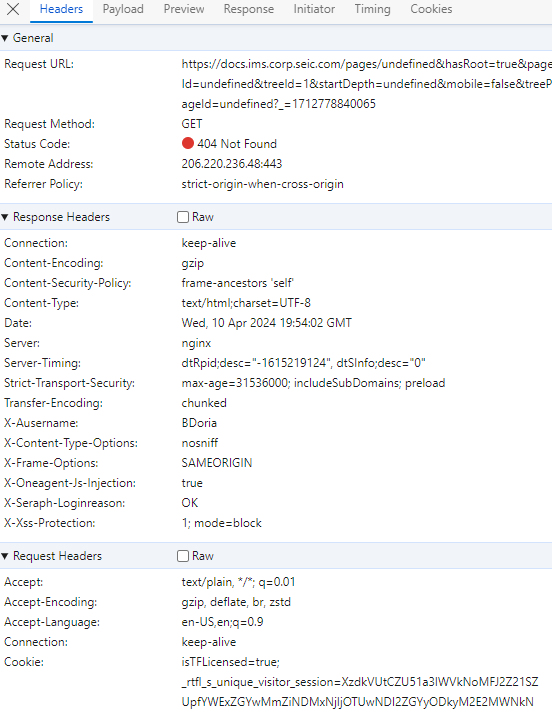Click the gzip Content-Encoding value
This screenshot has height=711, width=552.
193,263
